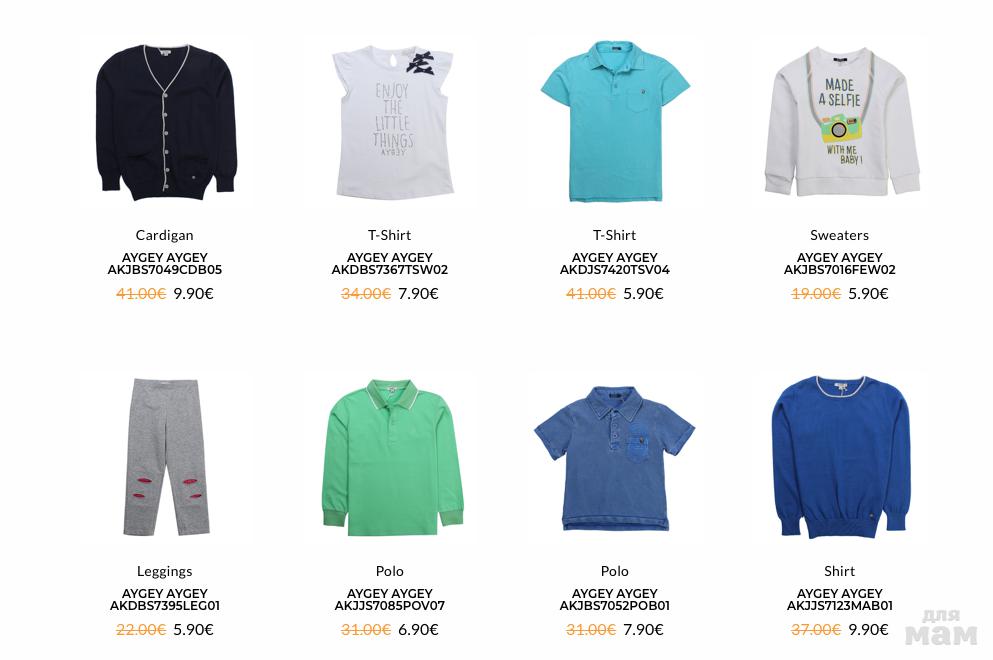Open the turquoise polo T-Shirt image
993x660 pixels.
(615, 122)
